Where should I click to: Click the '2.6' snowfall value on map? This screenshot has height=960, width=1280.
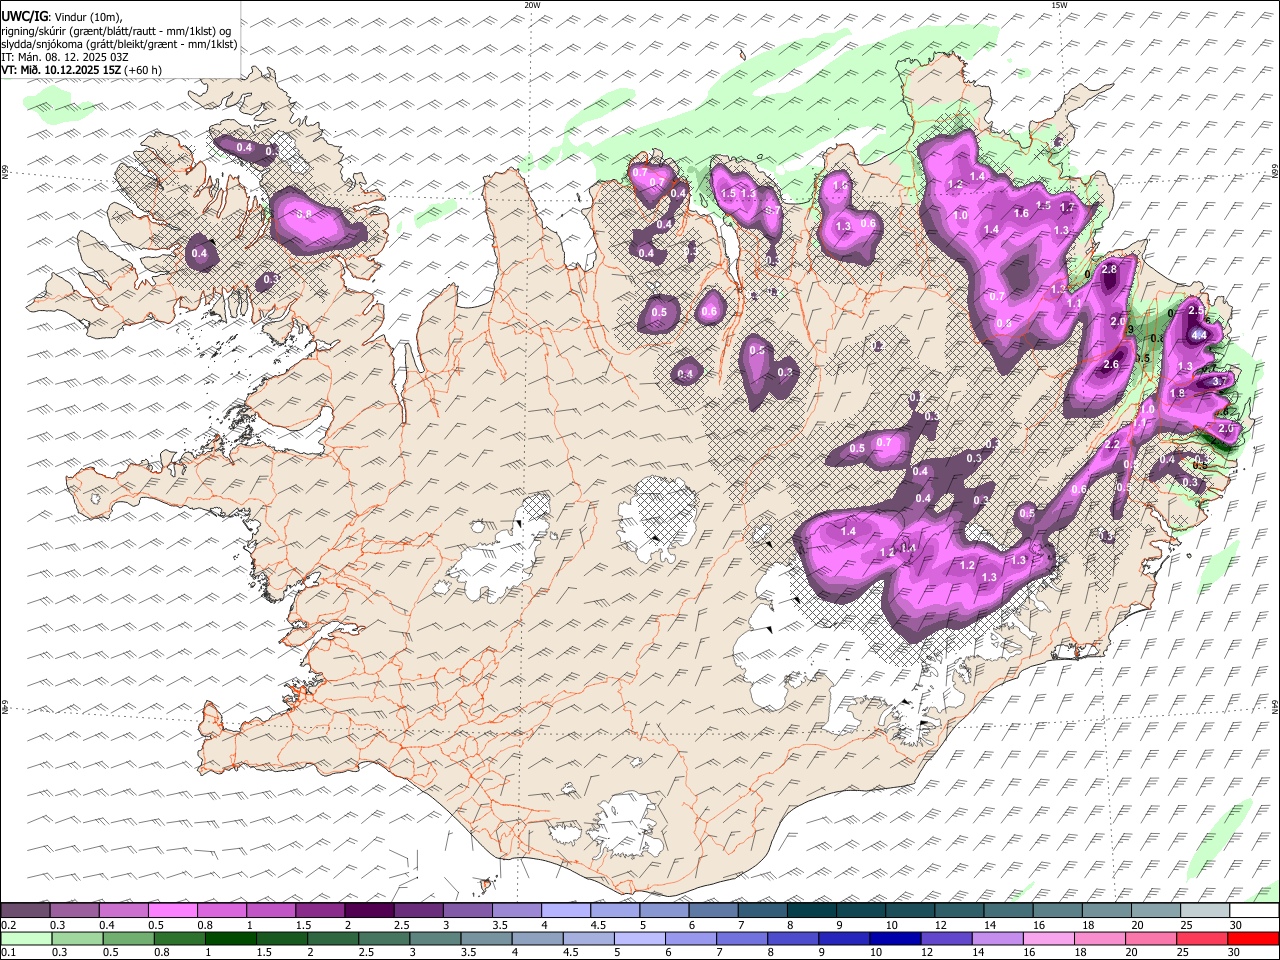(x=1111, y=365)
